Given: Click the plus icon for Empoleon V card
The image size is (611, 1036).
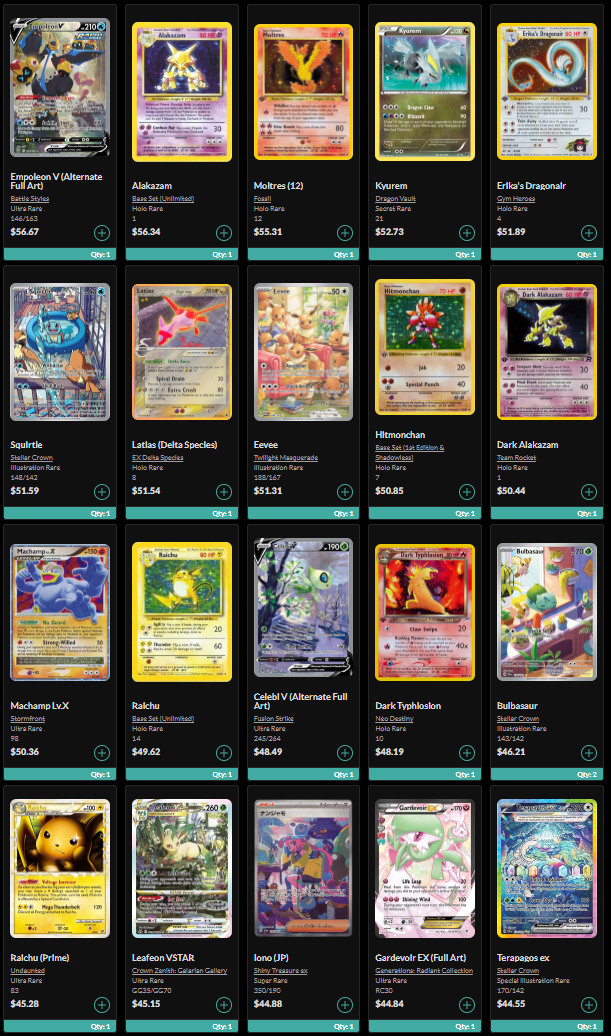Looking at the screenshot, I should pos(102,233).
